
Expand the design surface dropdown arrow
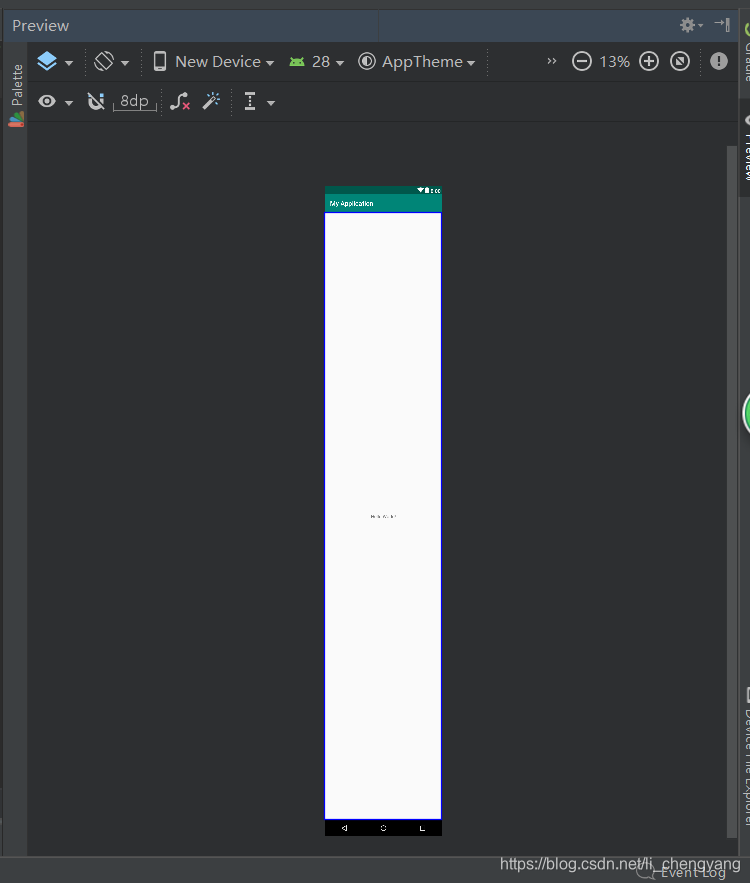[x=69, y=63]
